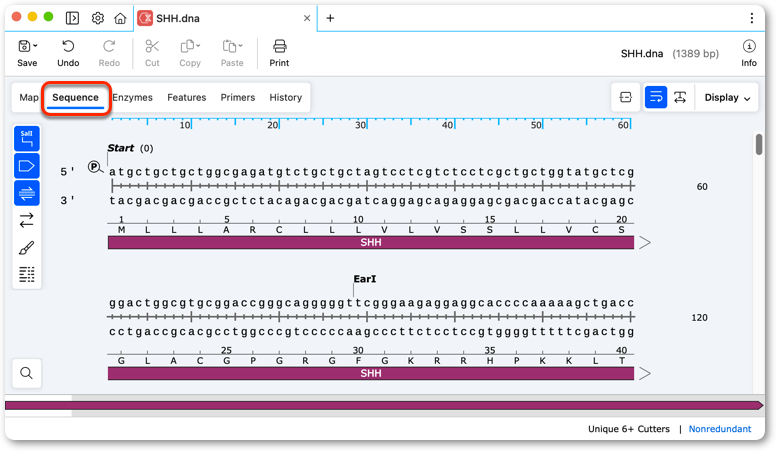The height and width of the screenshot is (451, 776).
Task: Click the Redo button
Action: tap(109, 53)
